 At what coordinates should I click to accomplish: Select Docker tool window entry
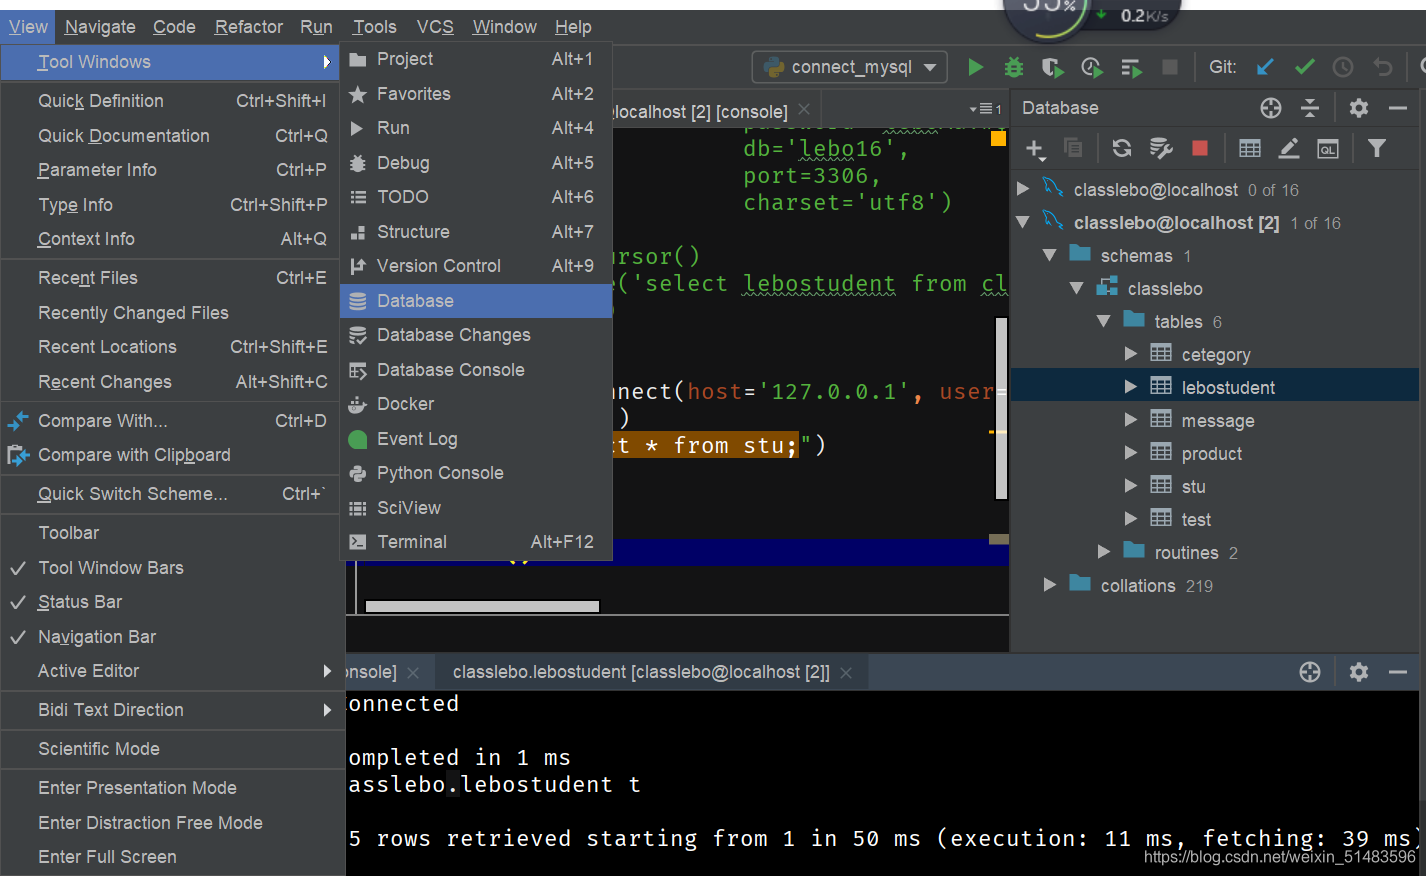click(476, 404)
